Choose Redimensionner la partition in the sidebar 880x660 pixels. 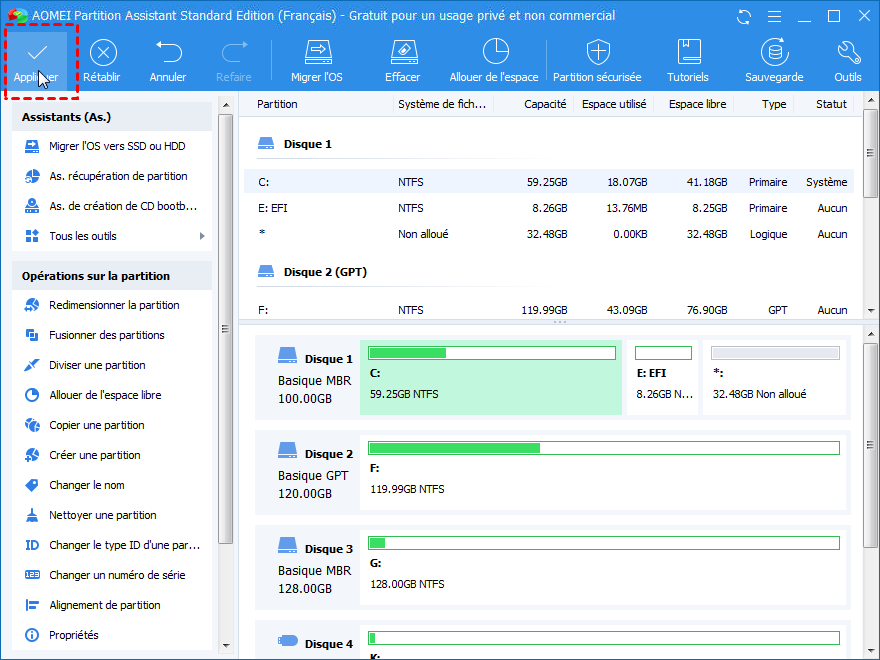click(x=114, y=305)
